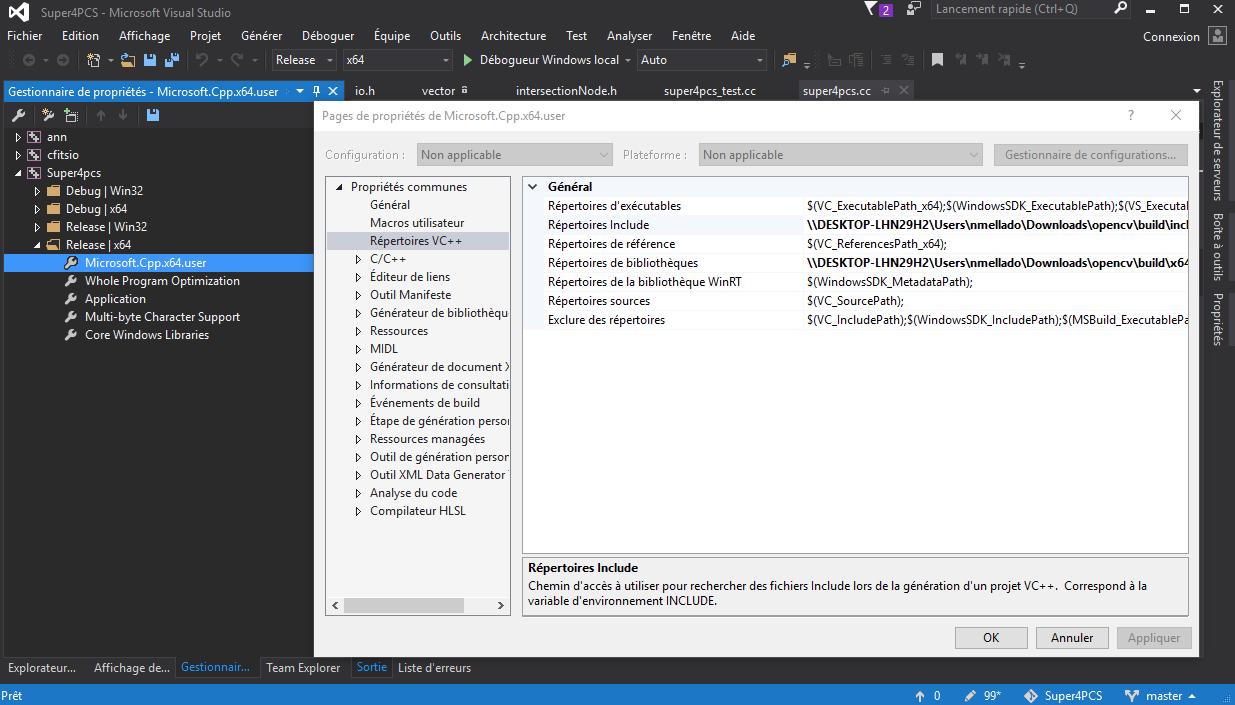
Task: Click the feedback icon near quick launch
Action: [x=914, y=10]
